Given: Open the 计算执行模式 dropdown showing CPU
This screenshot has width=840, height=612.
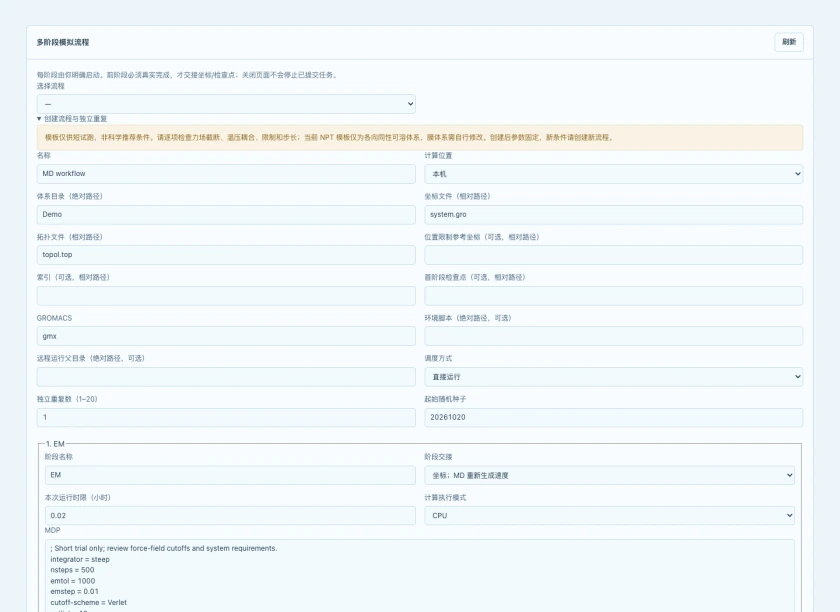Looking at the screenshot, I should pyautogui.click(x=609, y=516).
